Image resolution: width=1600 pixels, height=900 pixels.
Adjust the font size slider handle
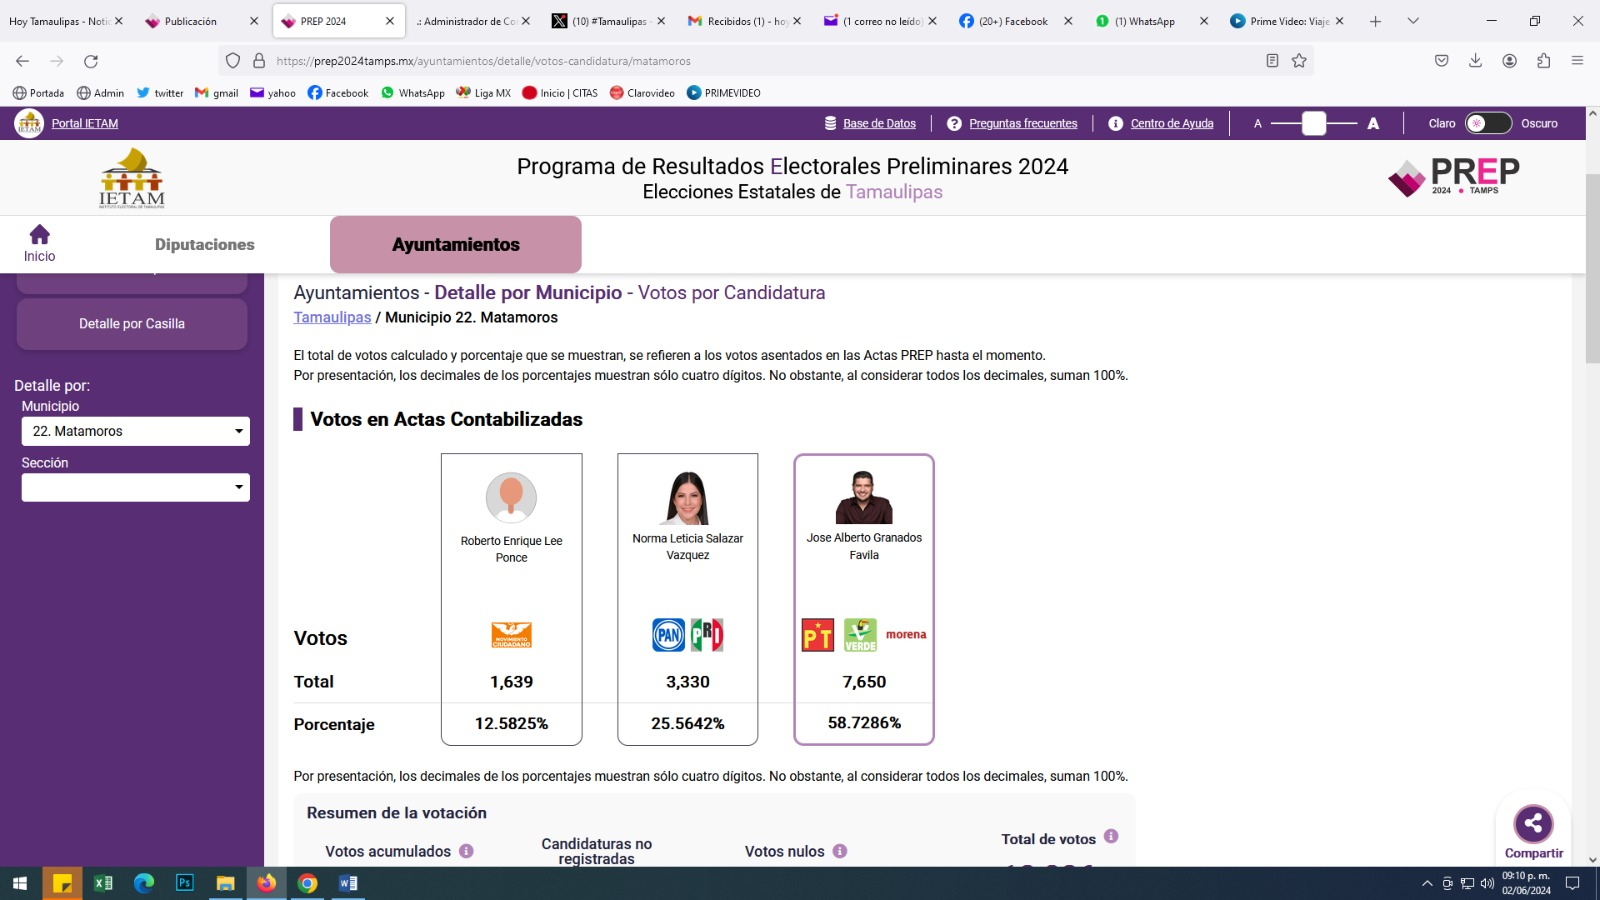[1314, 123]
